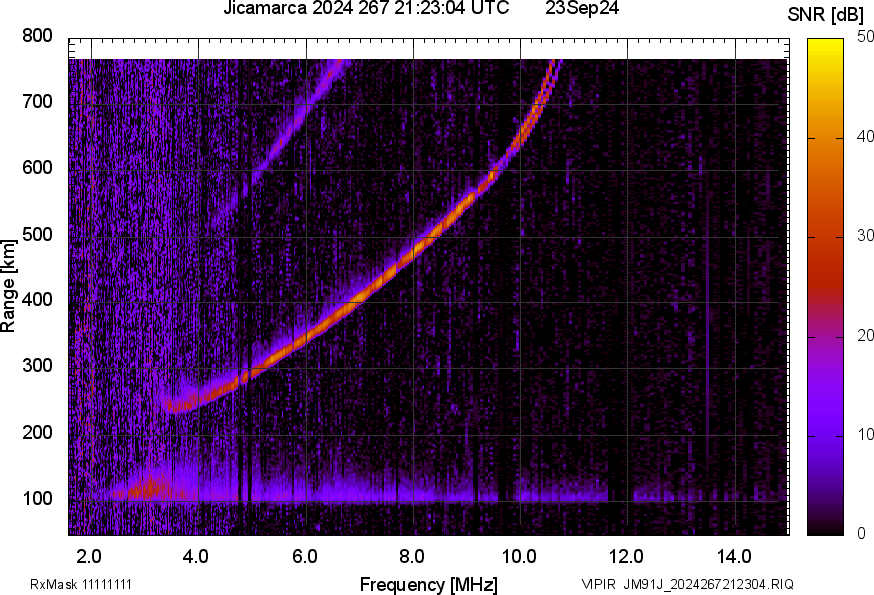Click the frequency tick label '6.0'
Image resolution: width=874 pixels, height=595 pixels.
[x=304, y=556]
